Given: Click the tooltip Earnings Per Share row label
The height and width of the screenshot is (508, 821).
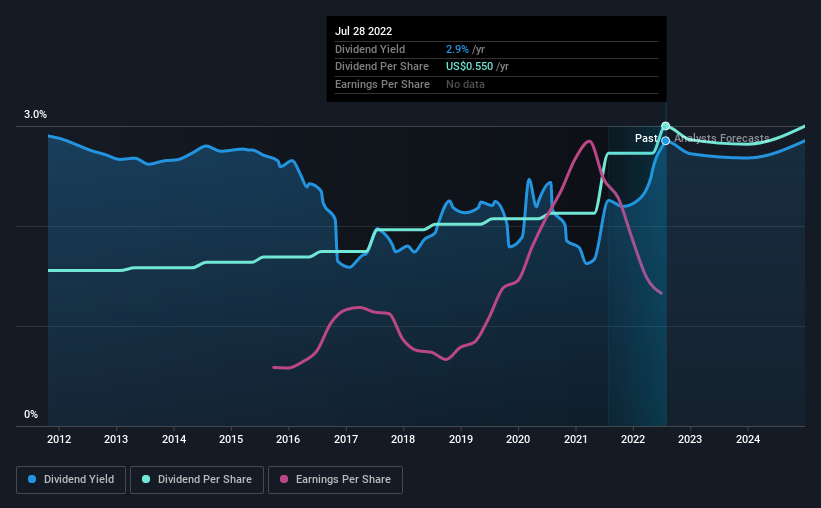Looking at the screenshot, I should coord(382,84).
